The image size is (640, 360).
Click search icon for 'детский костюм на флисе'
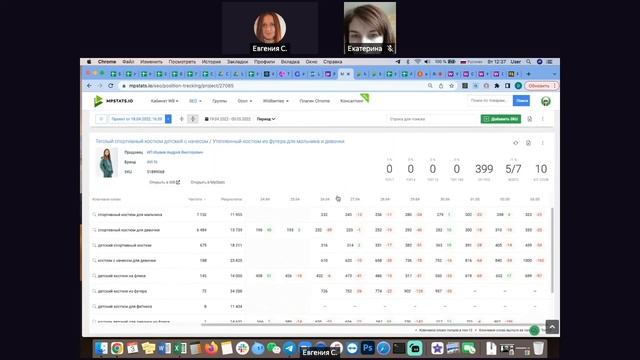pos(94,276)
